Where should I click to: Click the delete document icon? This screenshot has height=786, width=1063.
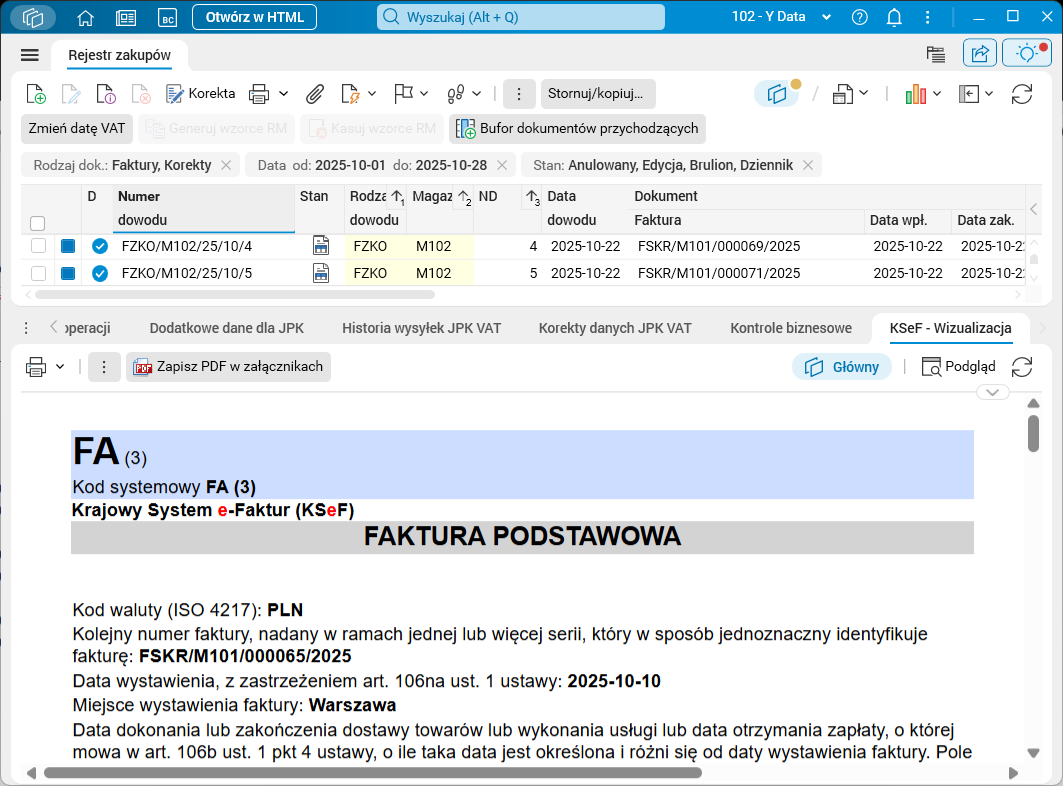tap(141, 93)
